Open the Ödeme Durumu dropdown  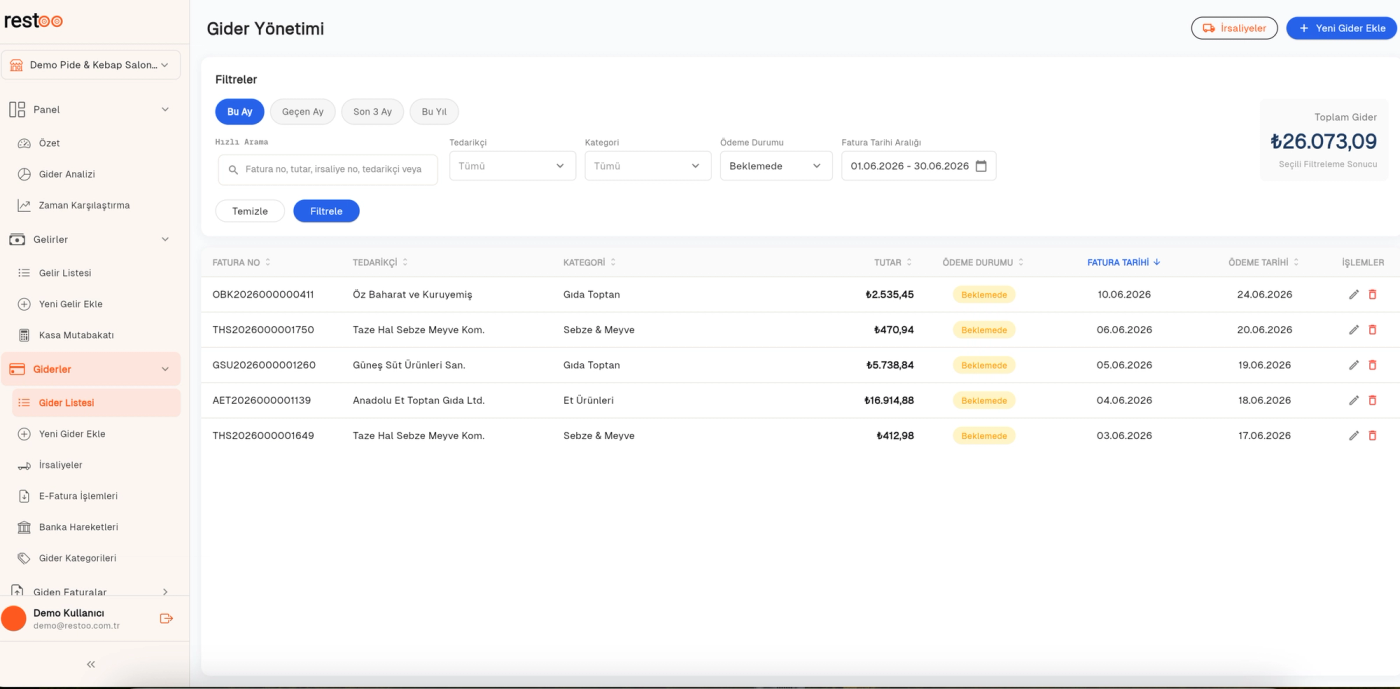coord(776,166)
